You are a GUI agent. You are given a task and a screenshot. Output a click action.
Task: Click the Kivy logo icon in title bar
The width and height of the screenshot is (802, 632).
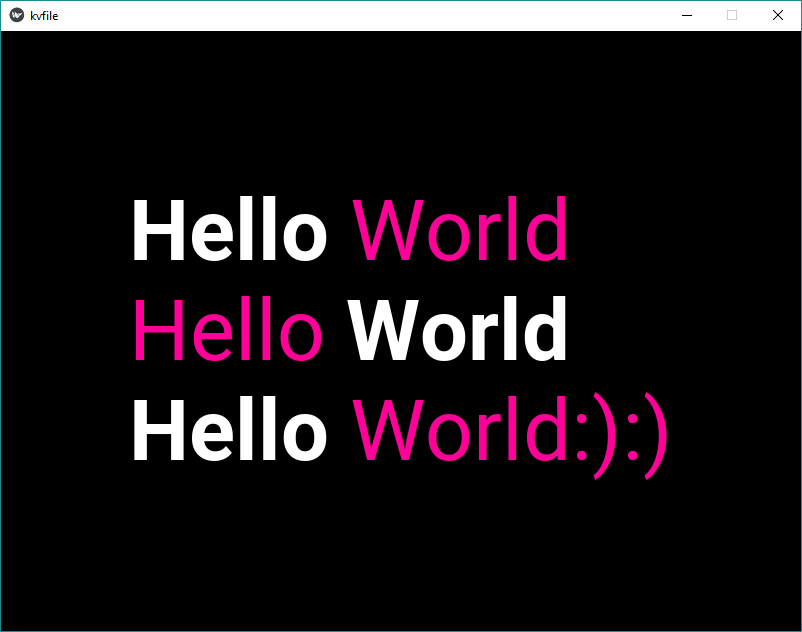(x=17, y=15)
